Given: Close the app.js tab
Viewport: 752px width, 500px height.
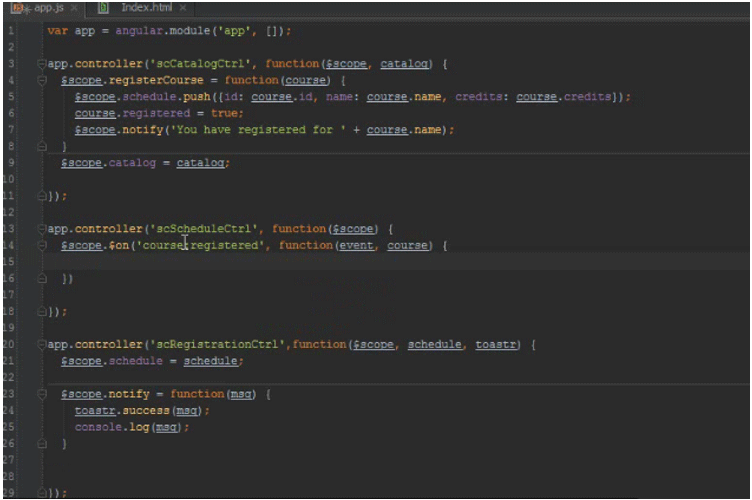Looking at the screenshot, I should tap(74, 8).
